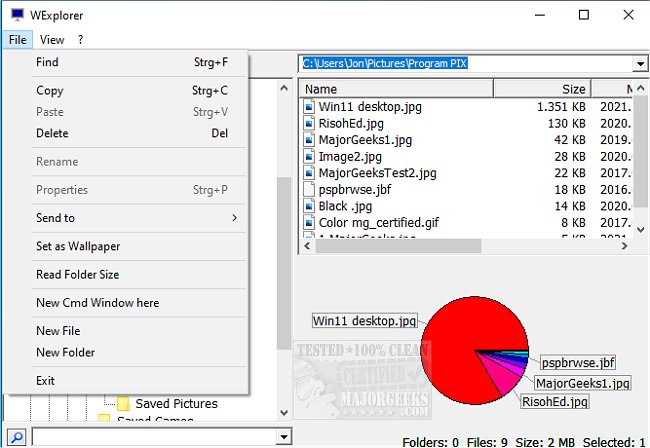Expand the Send to submenu
This screenshot has height=448, width=650.
click(x=234, y=218)
